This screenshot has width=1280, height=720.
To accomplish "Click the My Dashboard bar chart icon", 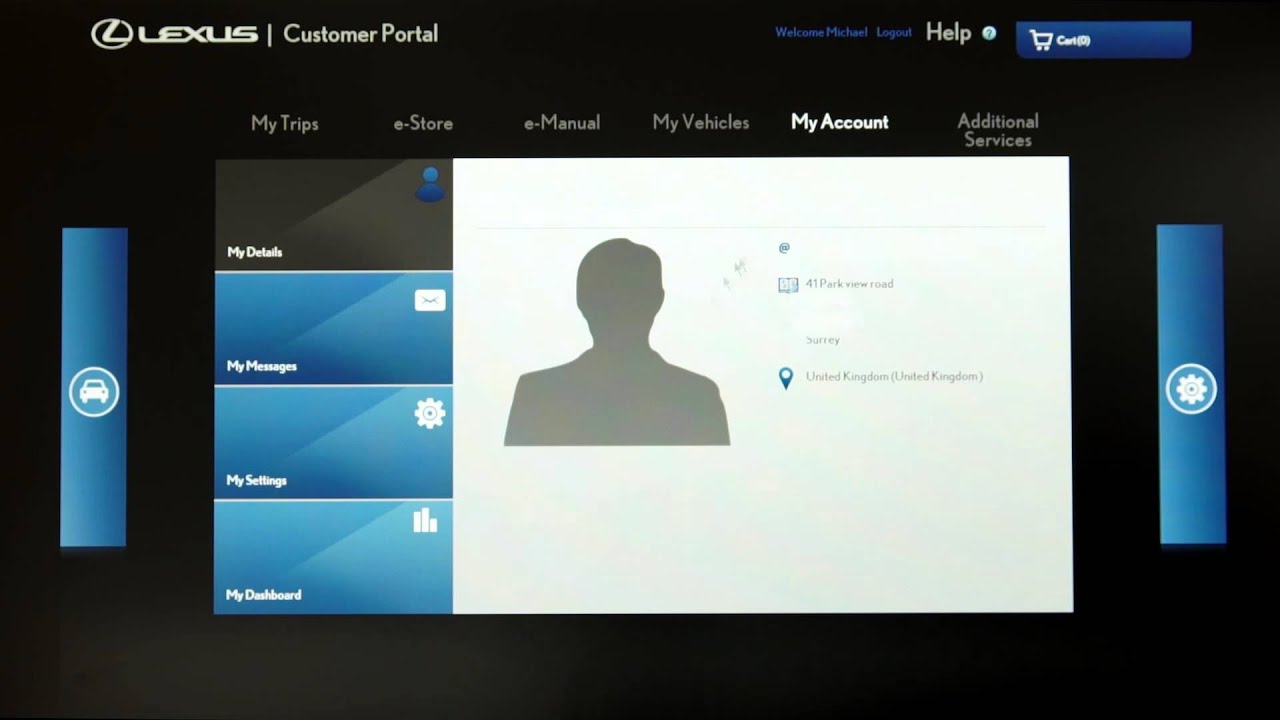I will [x=426, y=520].
